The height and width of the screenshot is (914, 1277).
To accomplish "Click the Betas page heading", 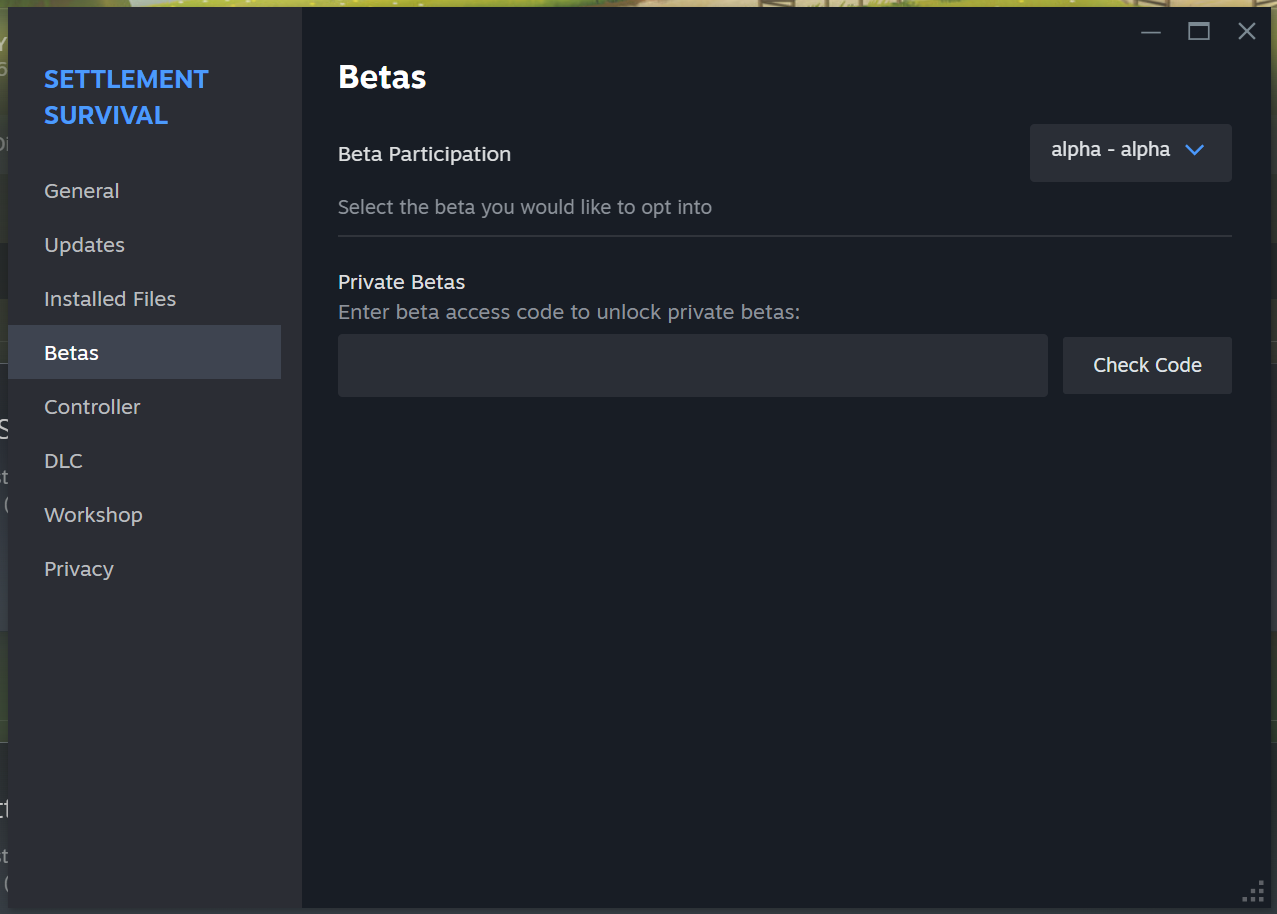I will point(382,77).
